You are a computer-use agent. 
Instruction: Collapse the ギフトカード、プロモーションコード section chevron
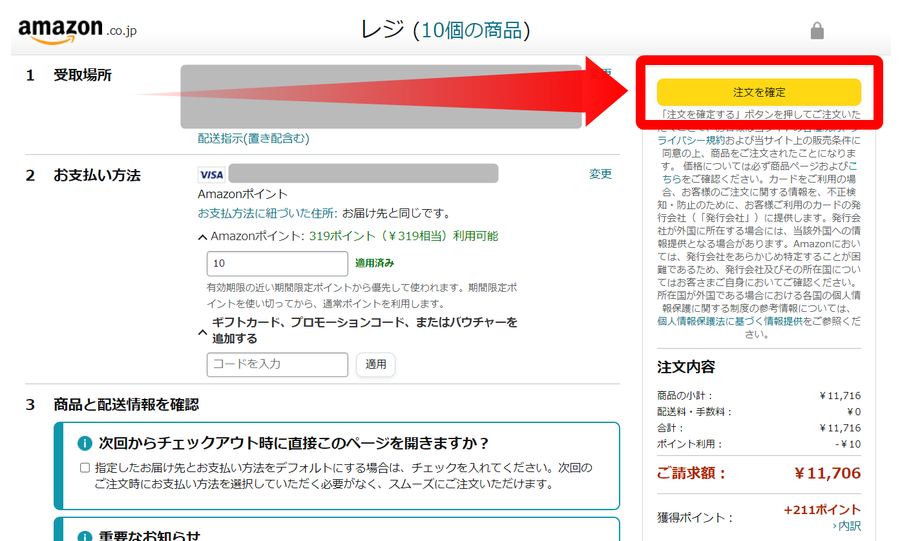click(x=202, y=332)
